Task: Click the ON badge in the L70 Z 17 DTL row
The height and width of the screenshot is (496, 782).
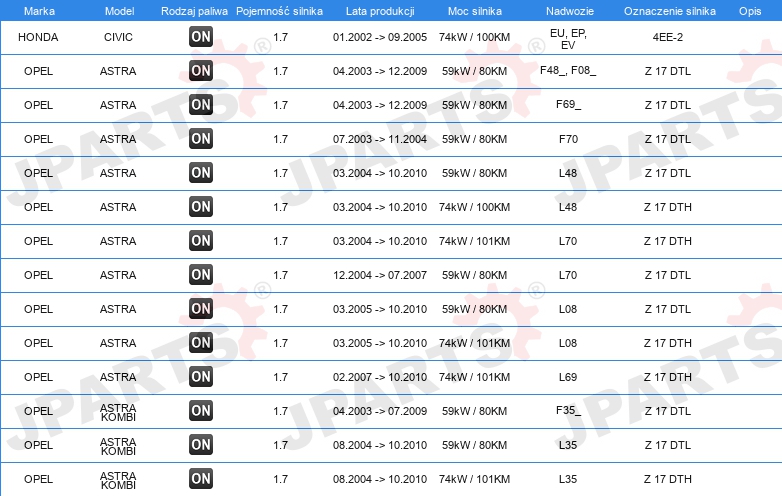Action: 201,274
